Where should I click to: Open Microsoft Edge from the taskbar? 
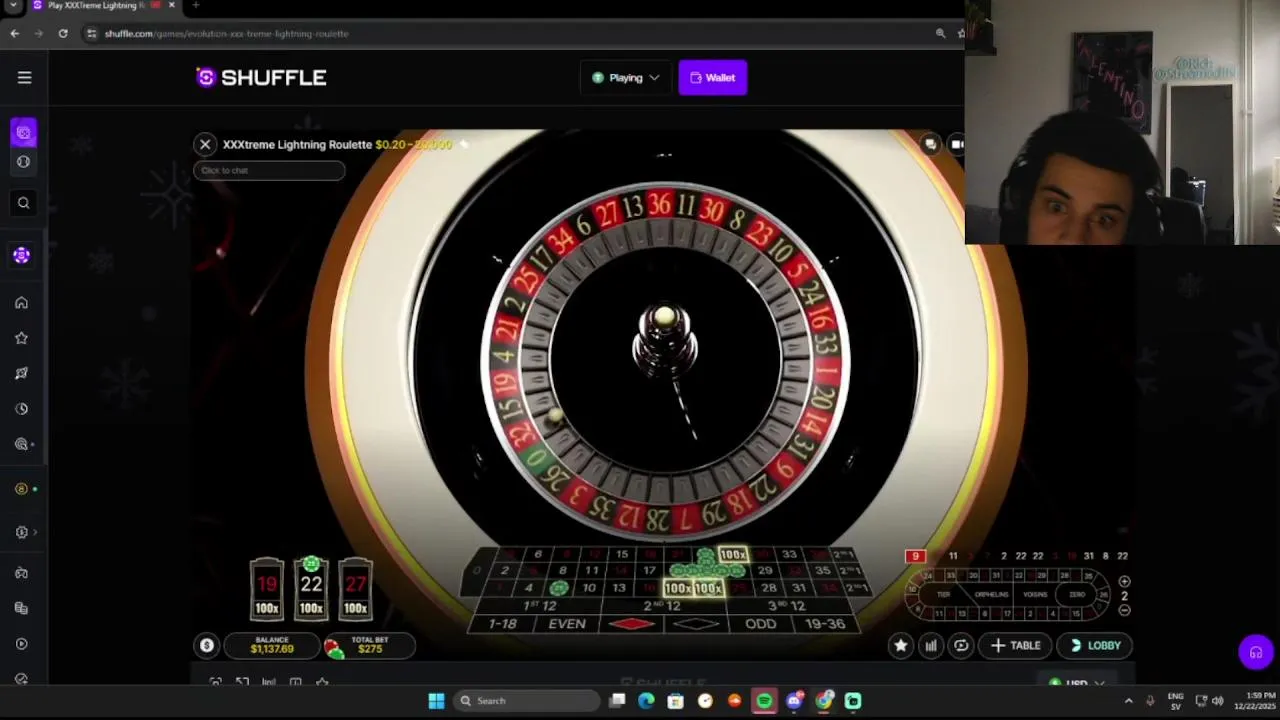pos(646,701)
